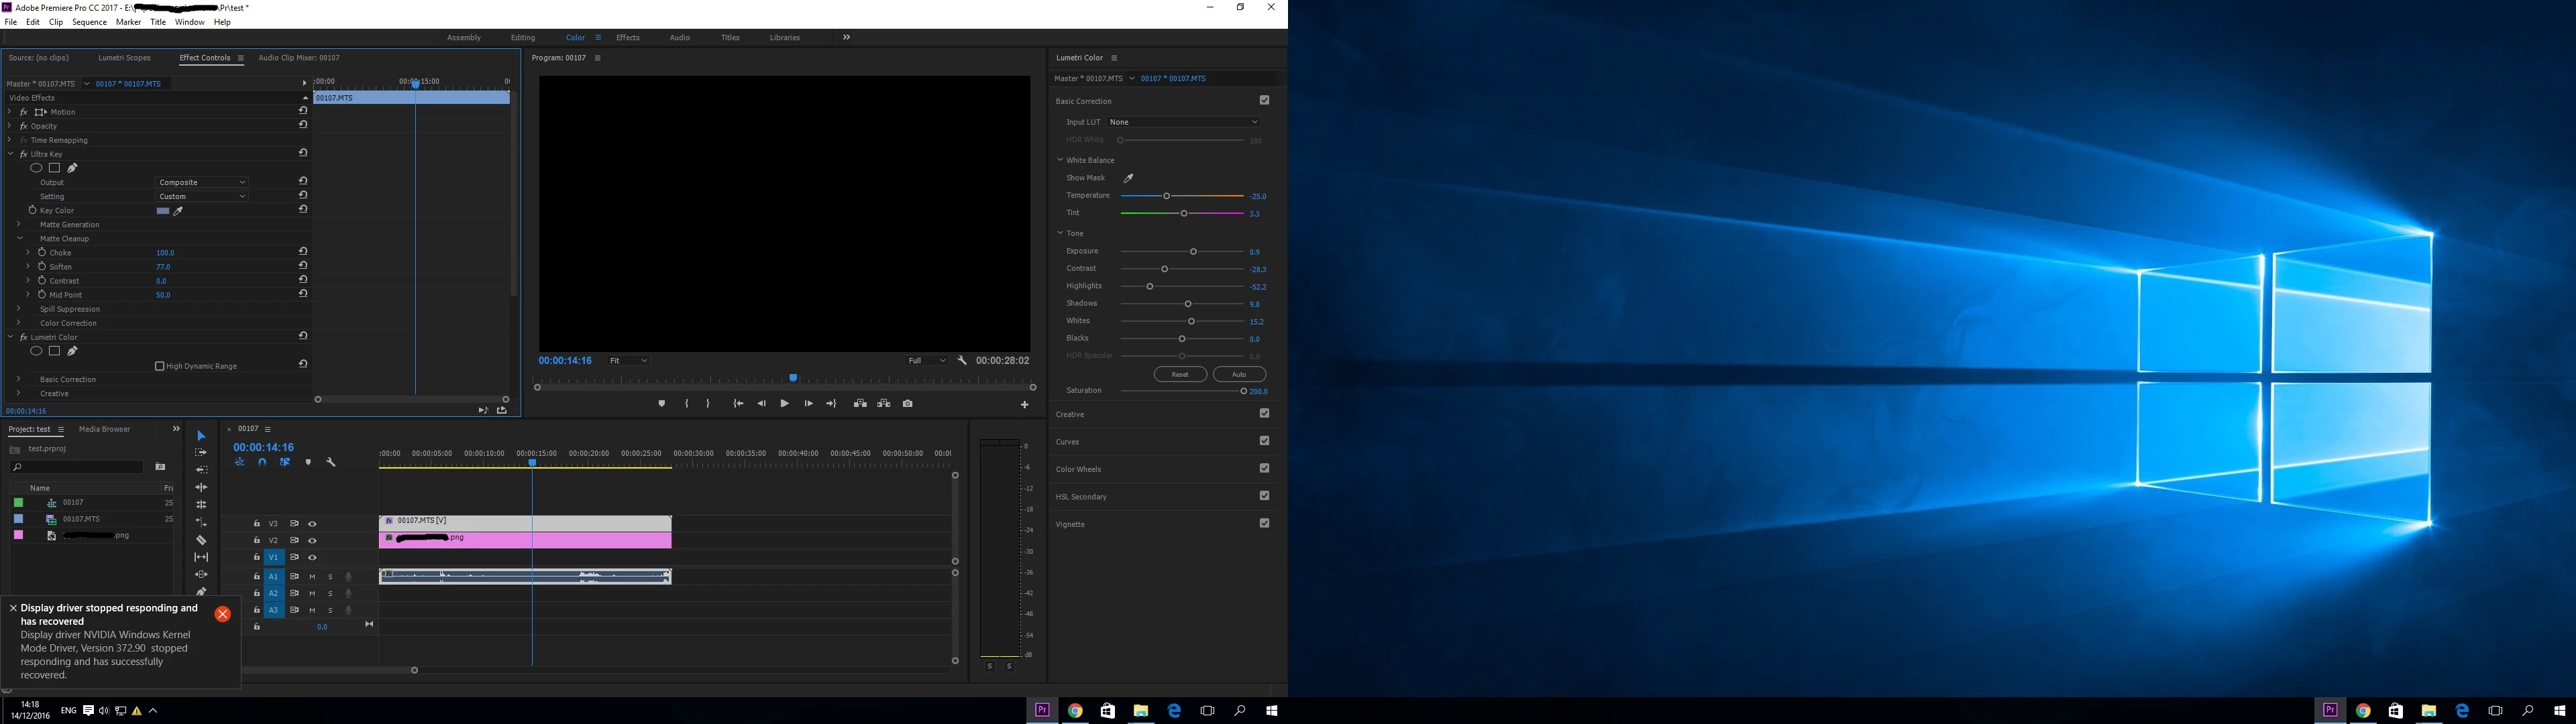Open the Input LUT dropdown

[1183, 122]
